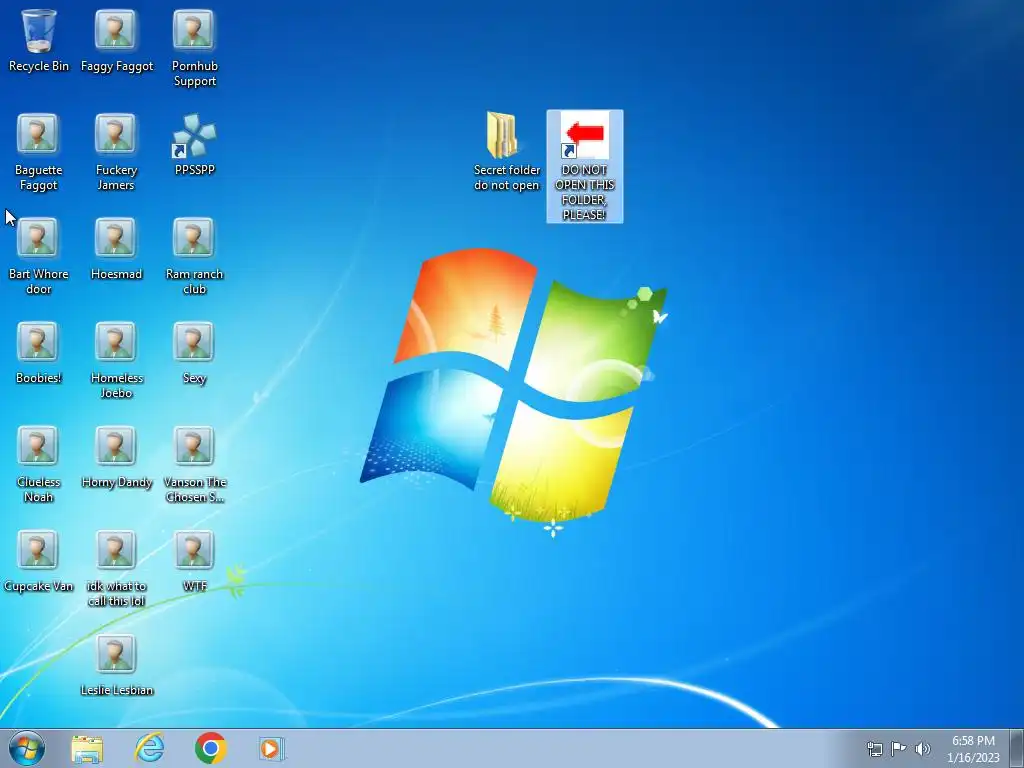This screenshot has height=768, width=1024.
Task: Click the volume speaker tray icon
Action: pyautogui.click(x=923, y=749)
